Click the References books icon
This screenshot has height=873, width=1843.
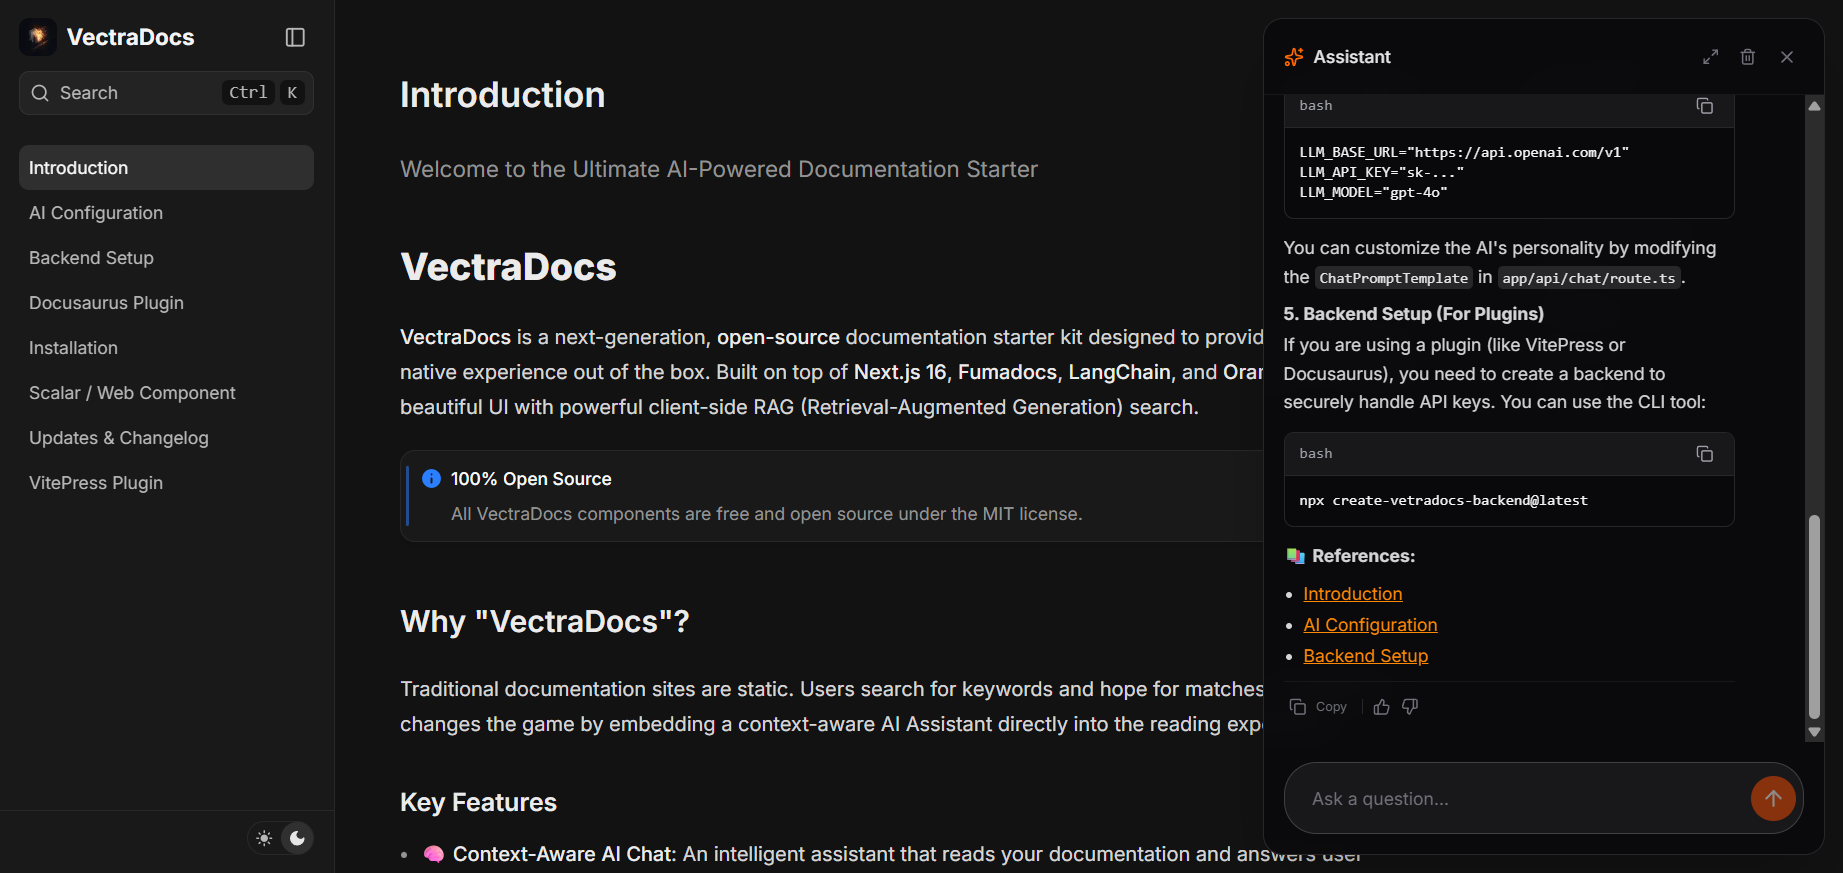[1296, 556]
